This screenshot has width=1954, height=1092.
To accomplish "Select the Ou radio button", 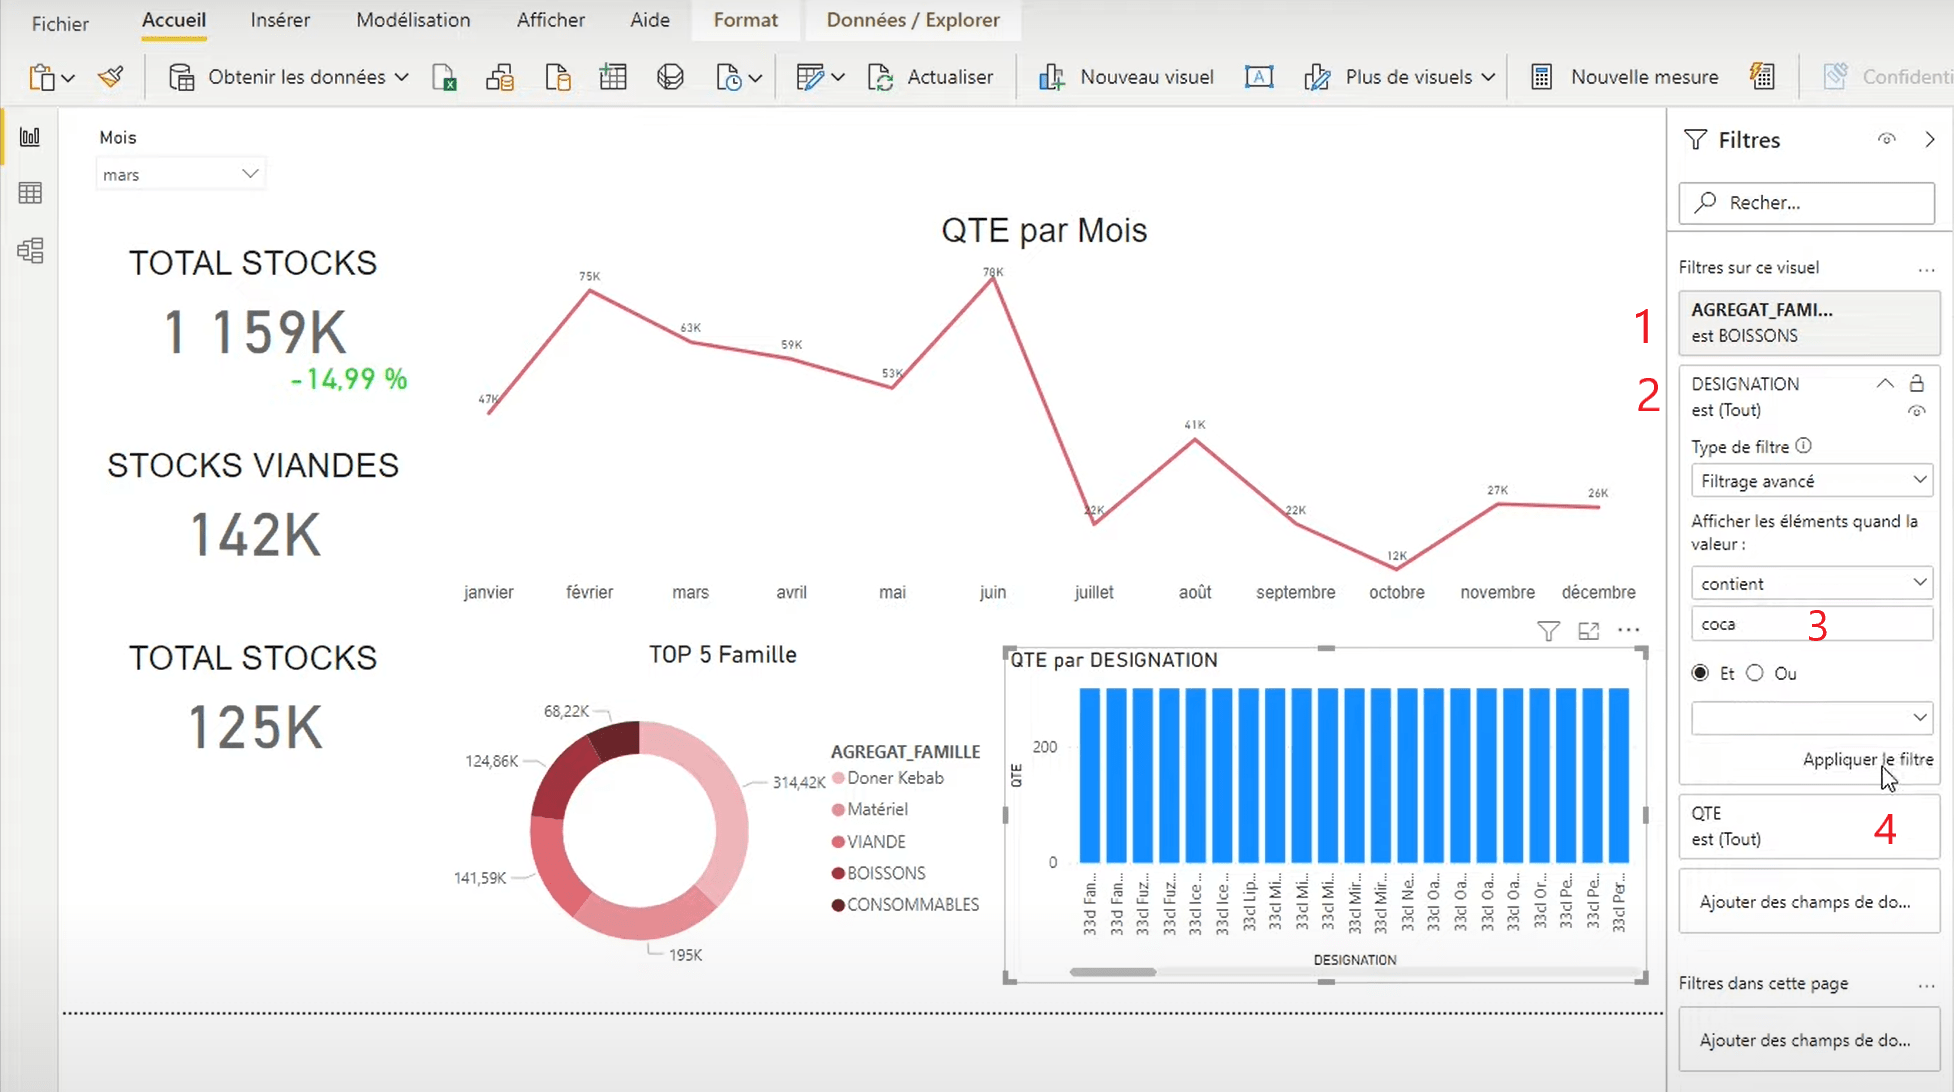I will point(1755,672).
